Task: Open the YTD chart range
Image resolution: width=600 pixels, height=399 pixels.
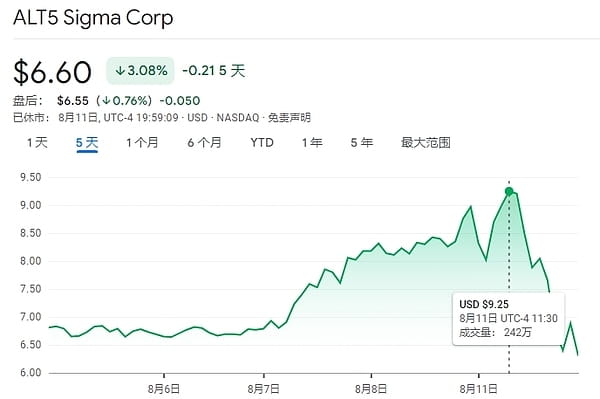Action: [262, 143]
